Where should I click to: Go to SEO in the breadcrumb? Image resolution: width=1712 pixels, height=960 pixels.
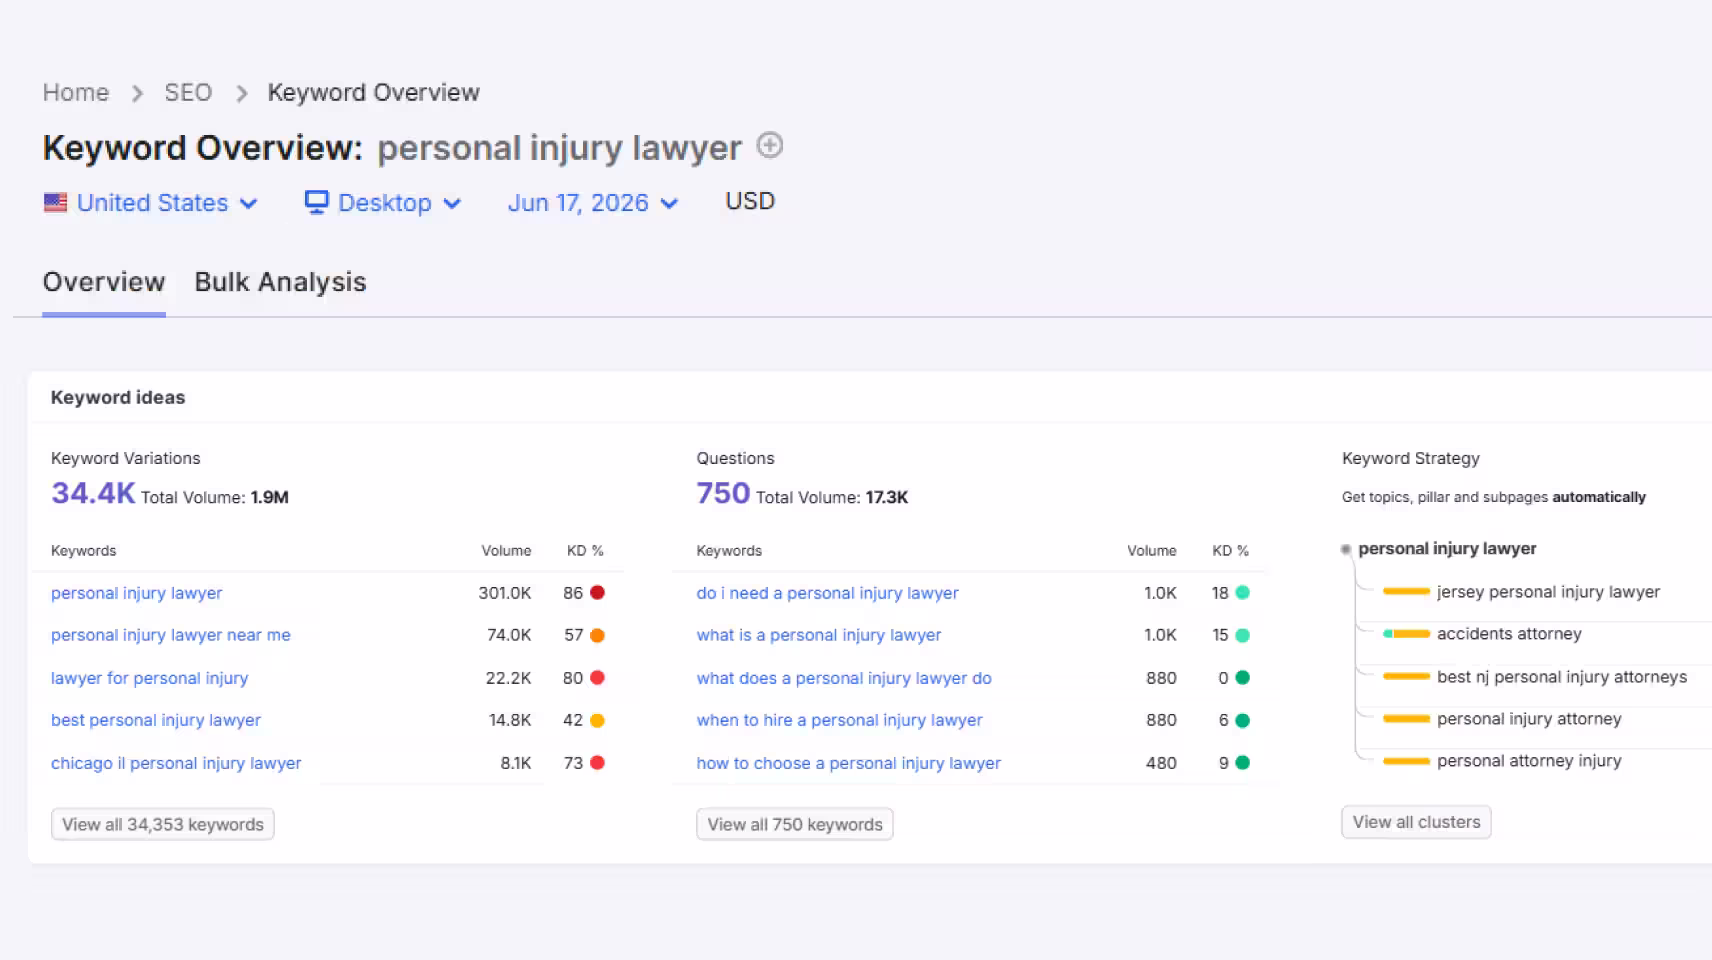click(188, 93)
